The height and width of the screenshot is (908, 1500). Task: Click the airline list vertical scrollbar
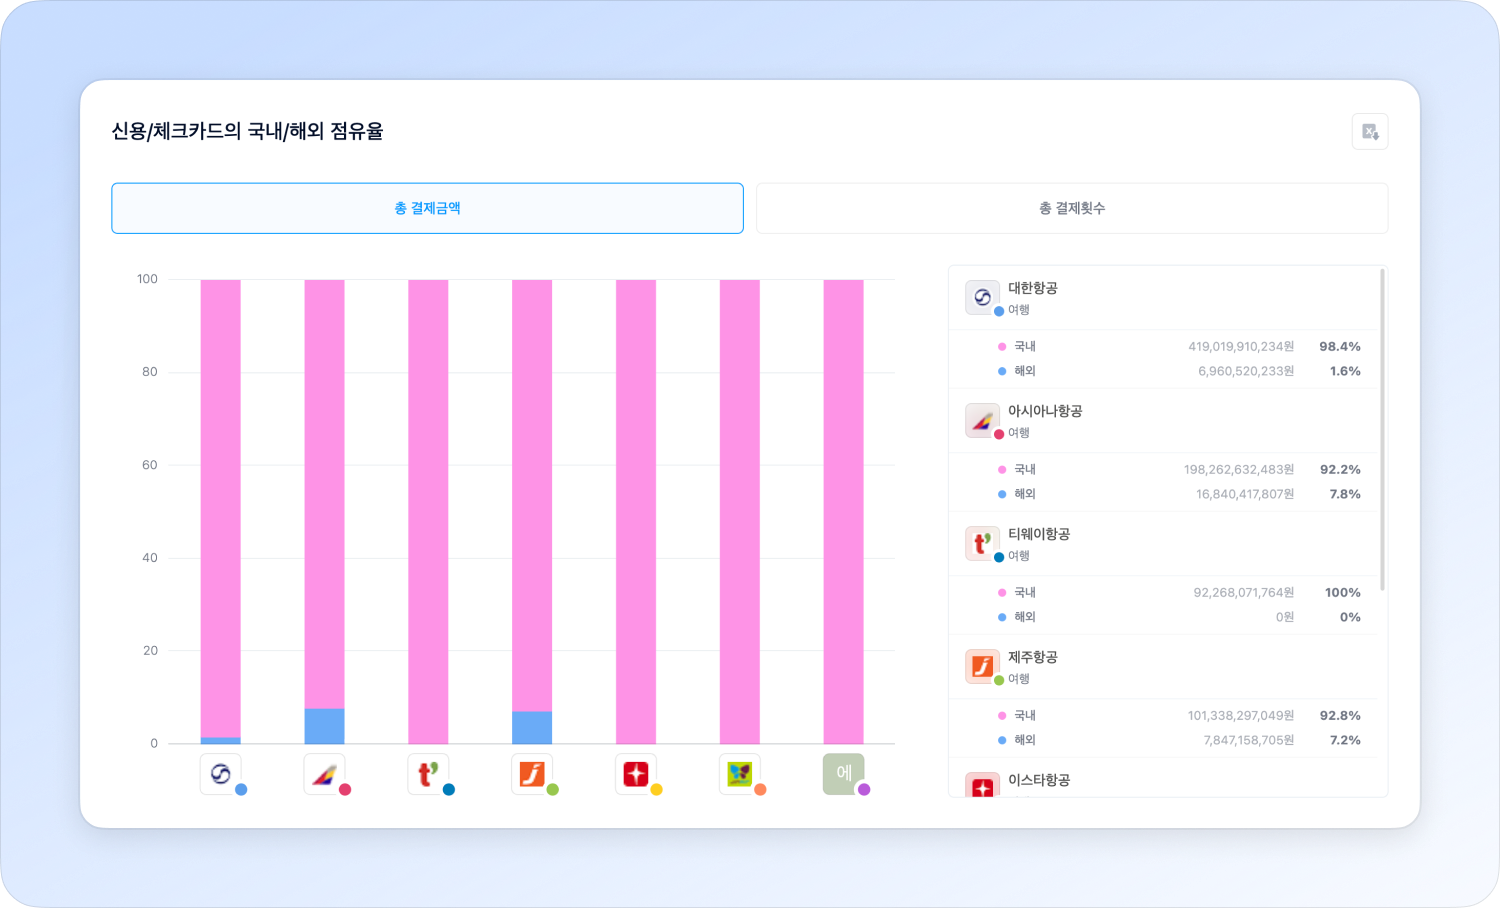pos(1382,430)
